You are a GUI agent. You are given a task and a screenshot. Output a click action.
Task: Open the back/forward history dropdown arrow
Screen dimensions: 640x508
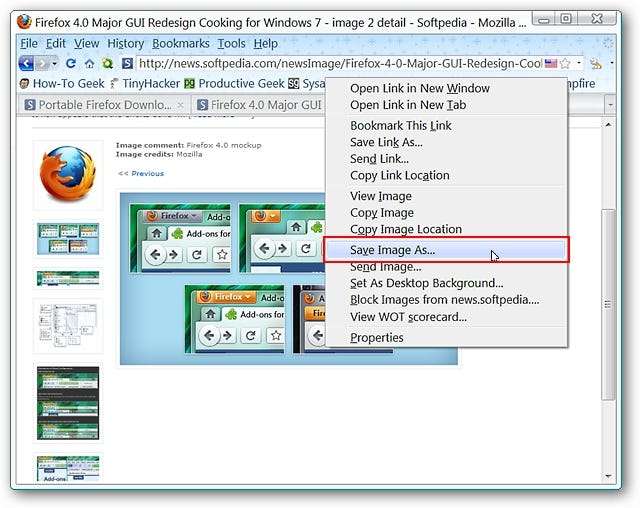click(x=54, y=64)
